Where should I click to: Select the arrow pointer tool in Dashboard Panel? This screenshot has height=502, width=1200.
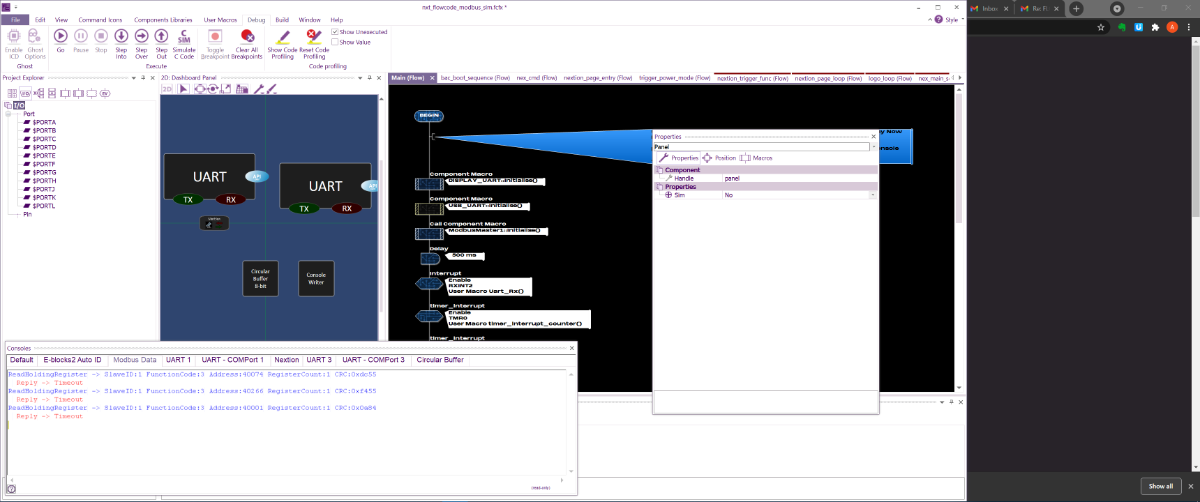point(184,90)
